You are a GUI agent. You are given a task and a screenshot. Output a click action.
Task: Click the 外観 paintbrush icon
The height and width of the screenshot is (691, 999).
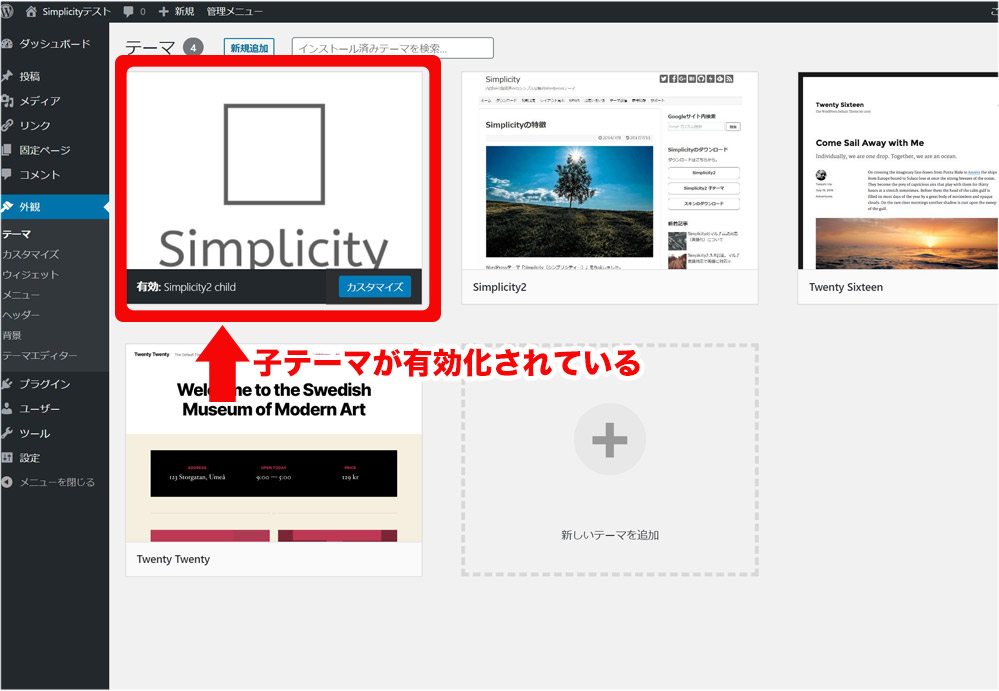7,207
